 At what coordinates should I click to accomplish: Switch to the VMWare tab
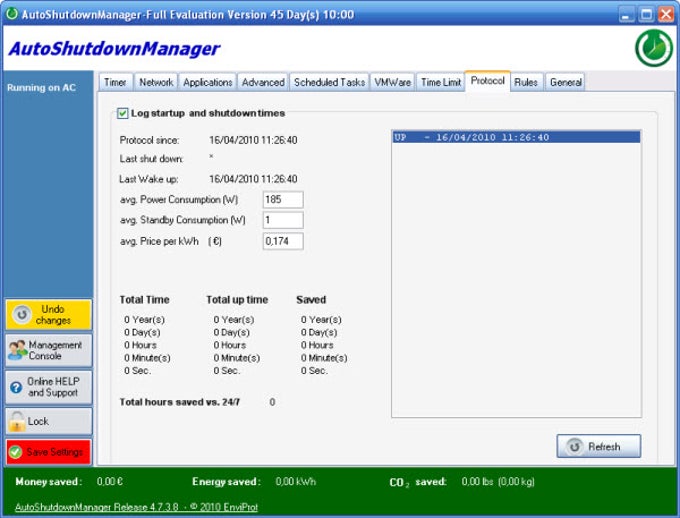pyautogui.click(x=392, y=82)
